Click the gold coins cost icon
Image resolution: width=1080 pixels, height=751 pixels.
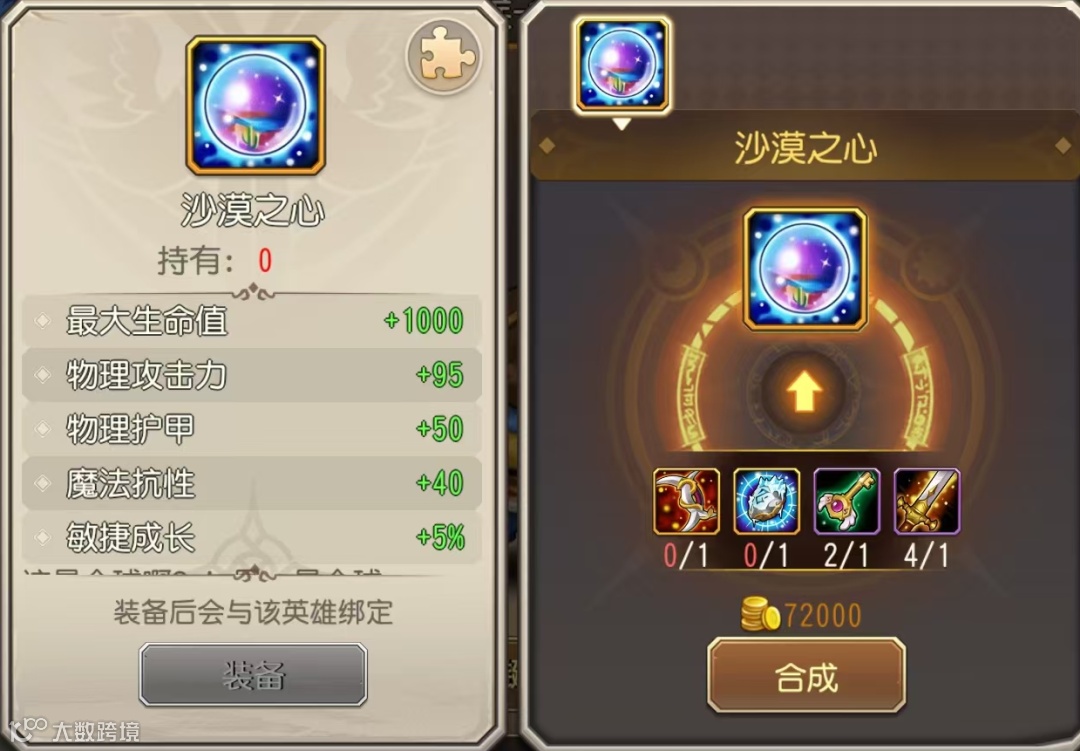click(x=760, y=615)
